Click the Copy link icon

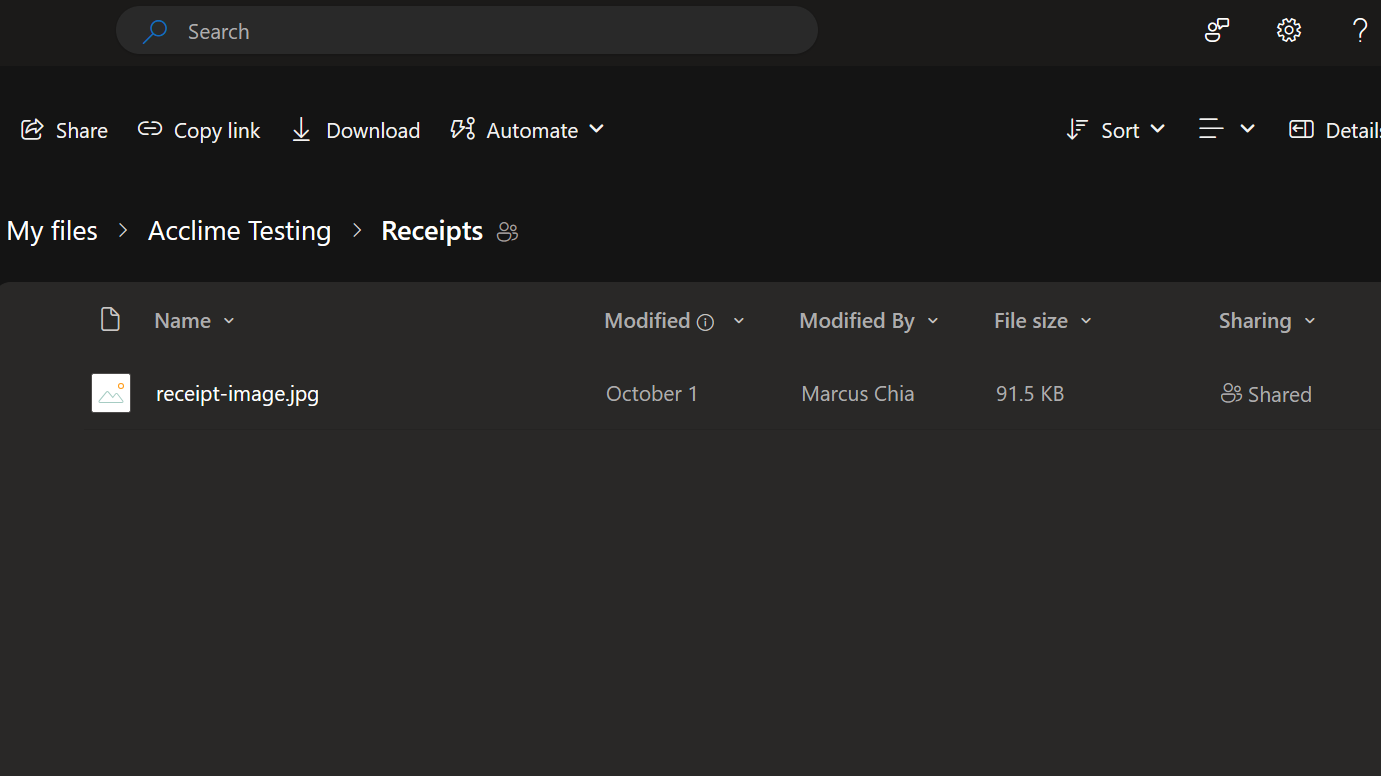(x=149, y=130)
